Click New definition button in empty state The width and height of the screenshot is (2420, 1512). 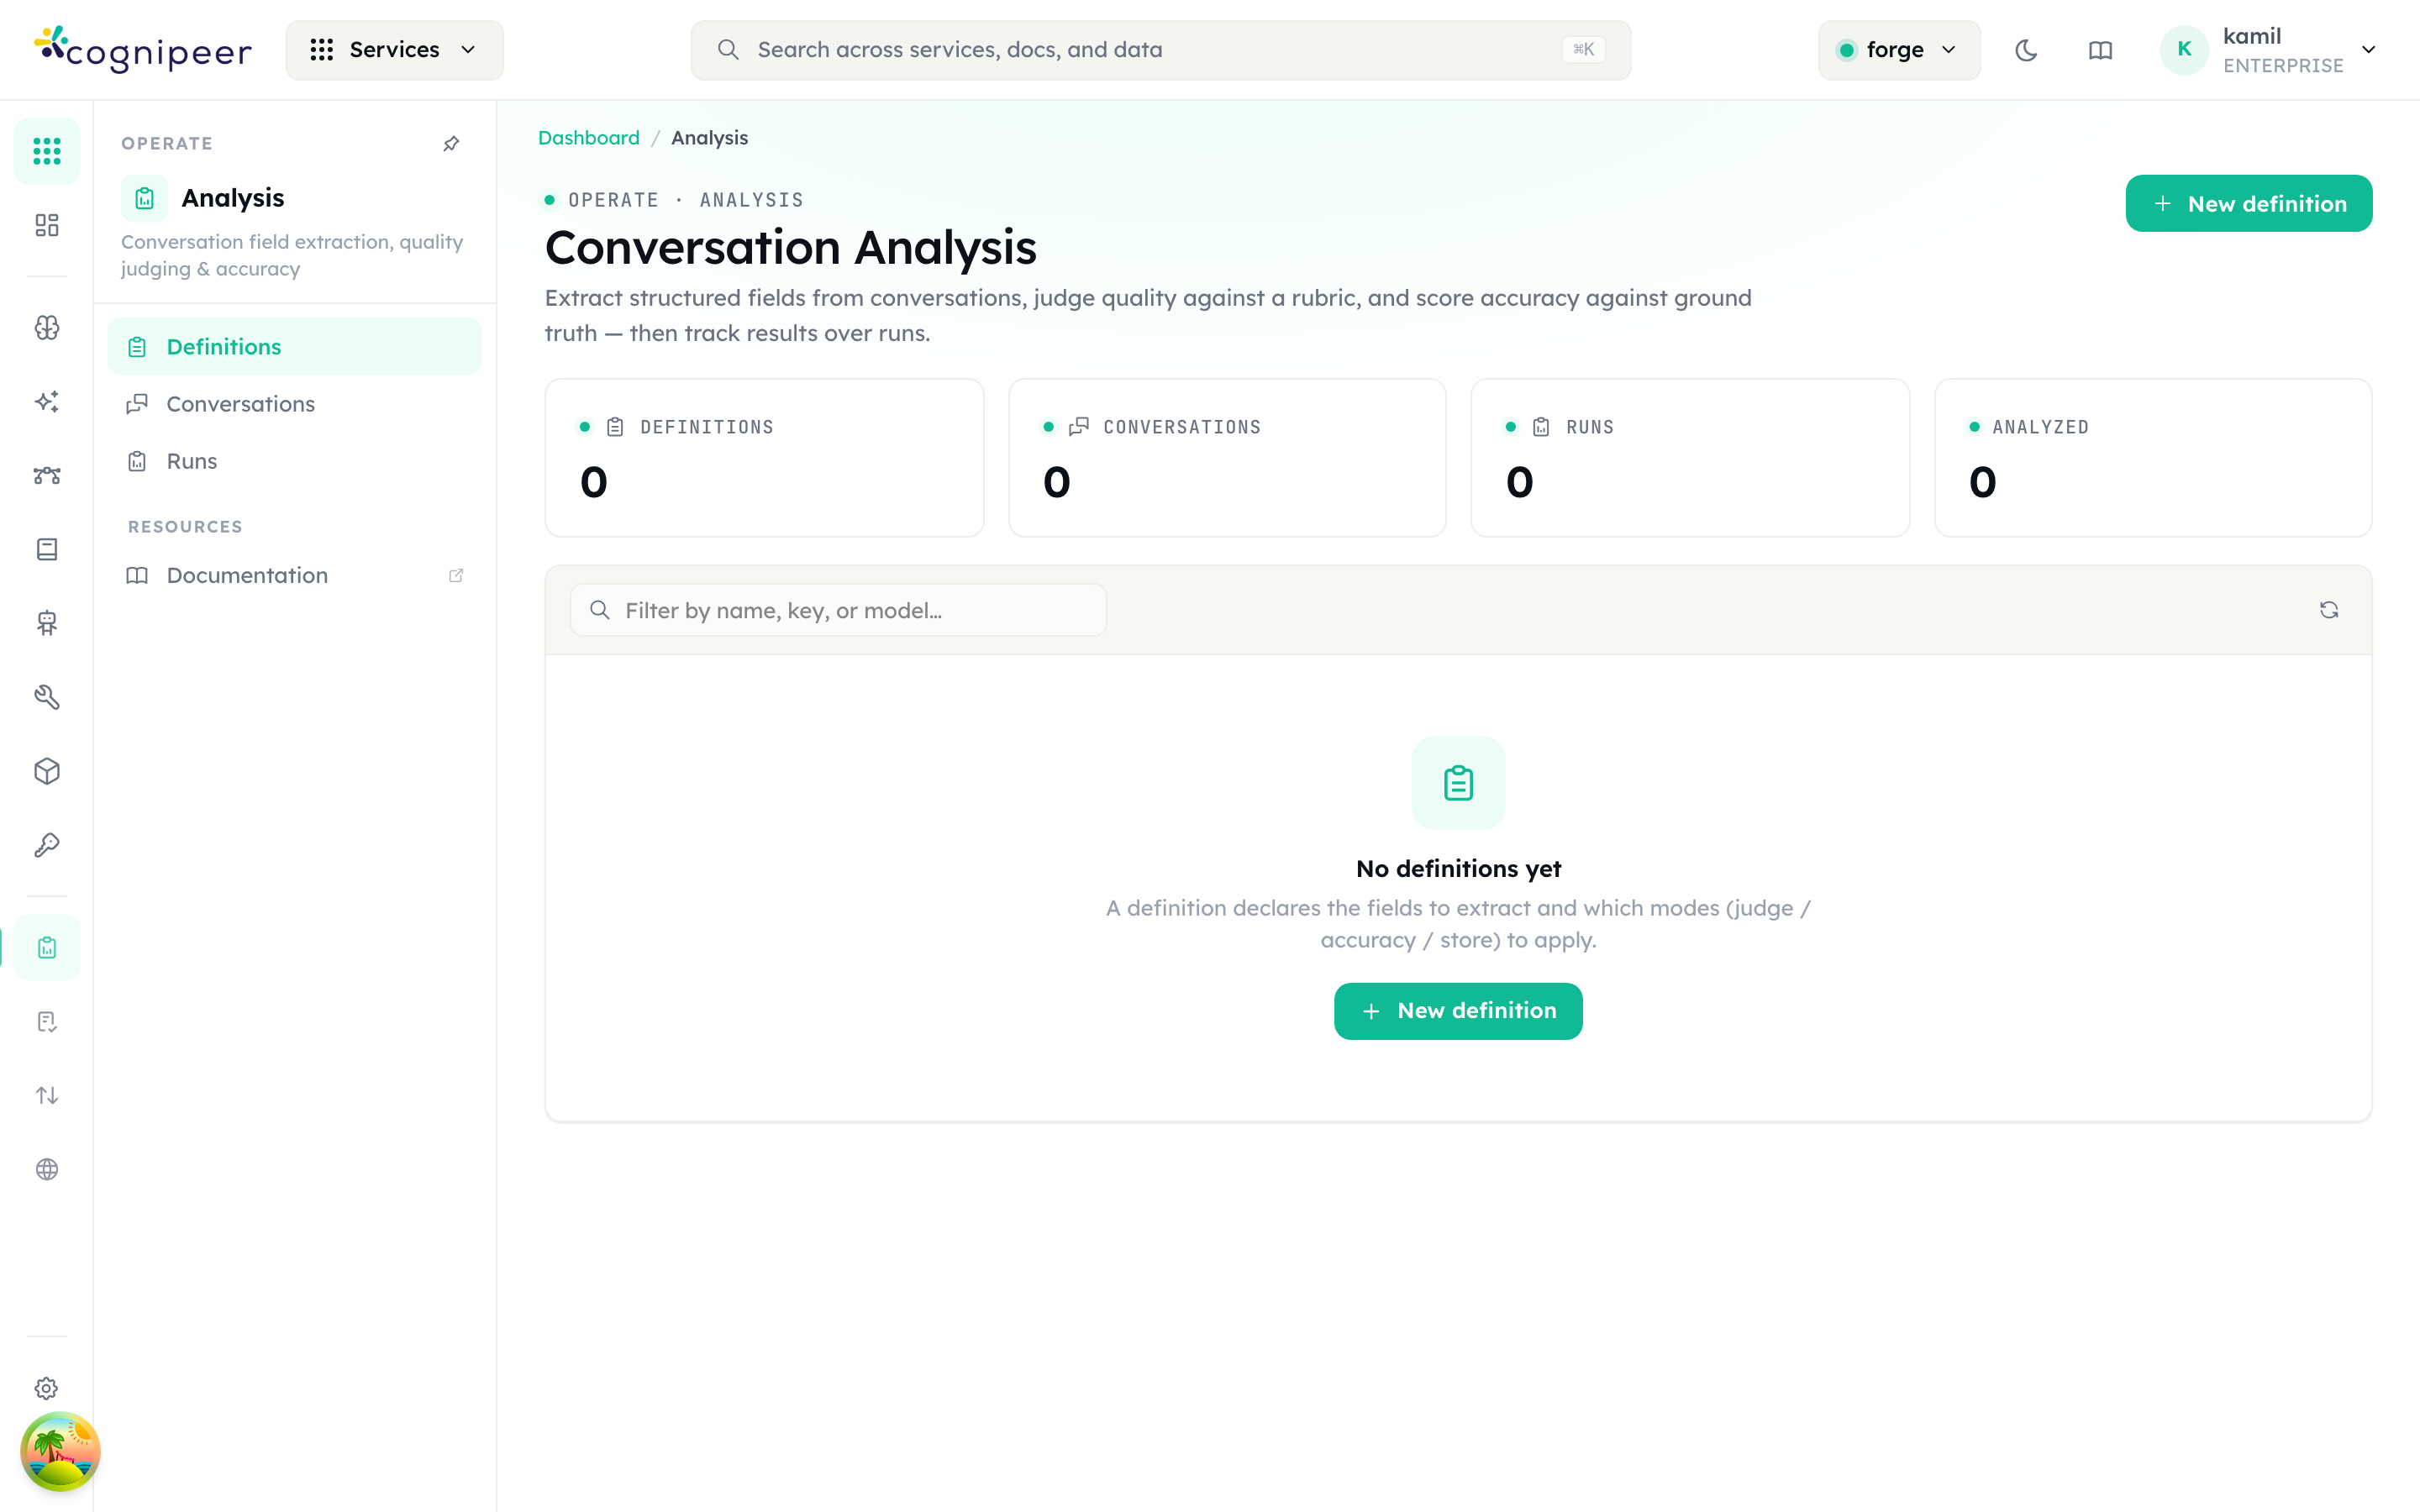[x=1458, y=1011]
